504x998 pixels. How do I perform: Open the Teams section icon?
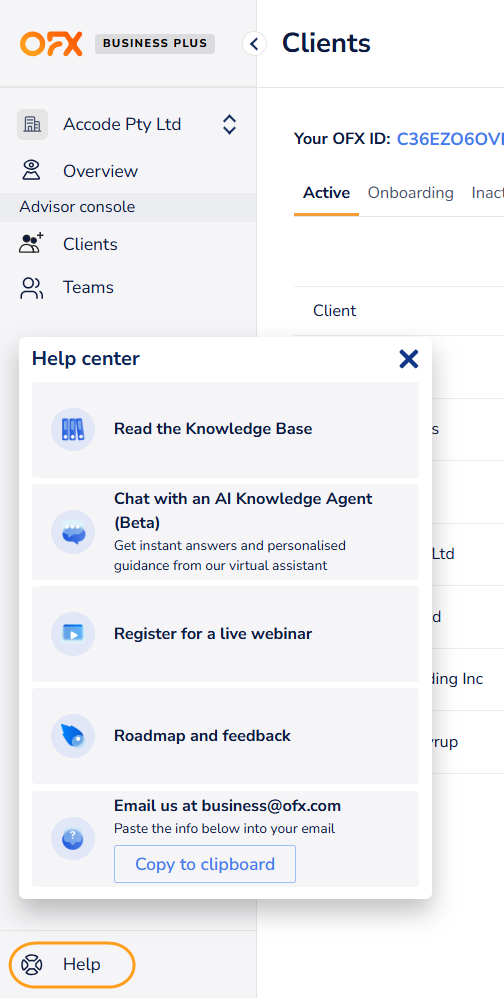coord(31,288)
